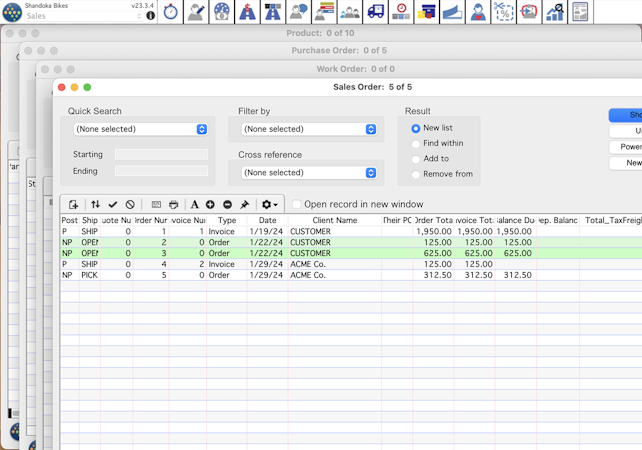Click the stopwatch icon in top toolbar
Screen dimensions: 642x450
pos(170,12)
